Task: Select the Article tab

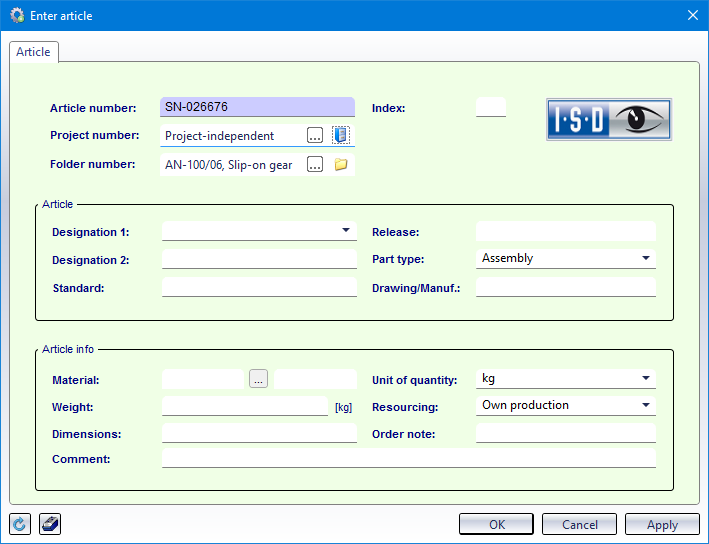Action: pos(33,52)
